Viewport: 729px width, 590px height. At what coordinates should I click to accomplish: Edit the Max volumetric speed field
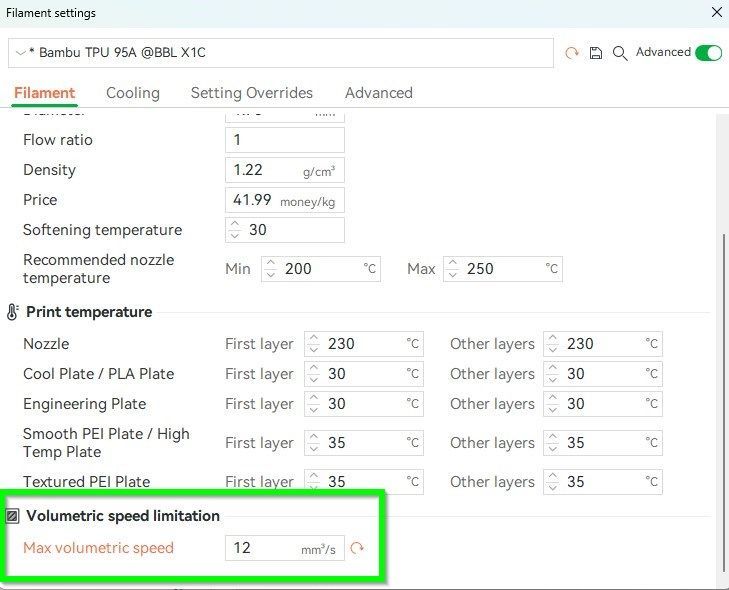[x=285, y=548]
